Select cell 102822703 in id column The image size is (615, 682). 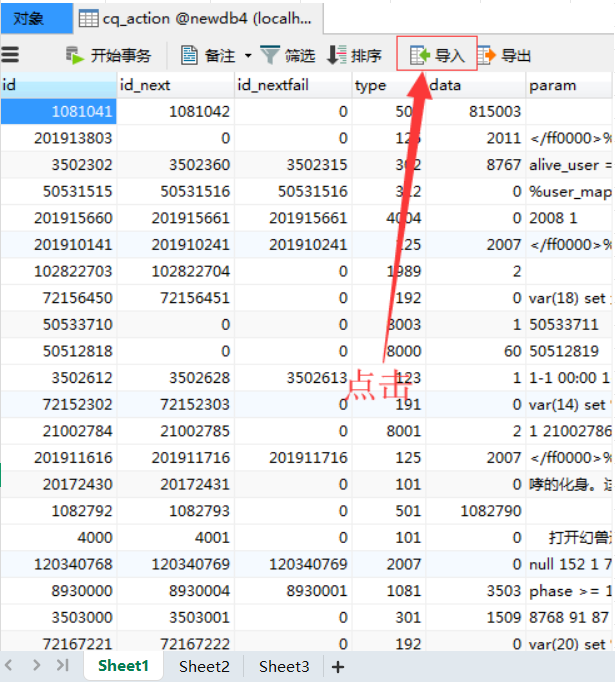coord(59,271)
